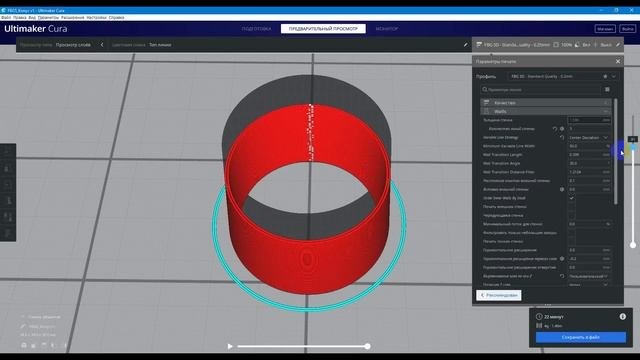Toggle the alternate extra wall checkbox
The width and height of the screenshot is (640, 360).
(x=571, y=215)
